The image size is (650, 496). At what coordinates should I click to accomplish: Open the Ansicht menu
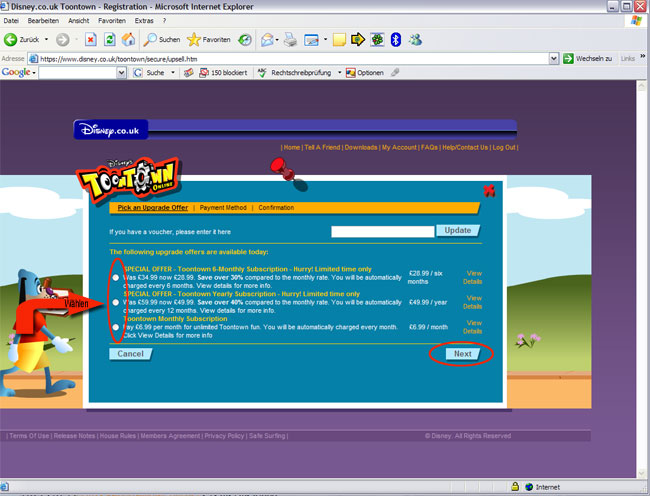click(79, 21)
